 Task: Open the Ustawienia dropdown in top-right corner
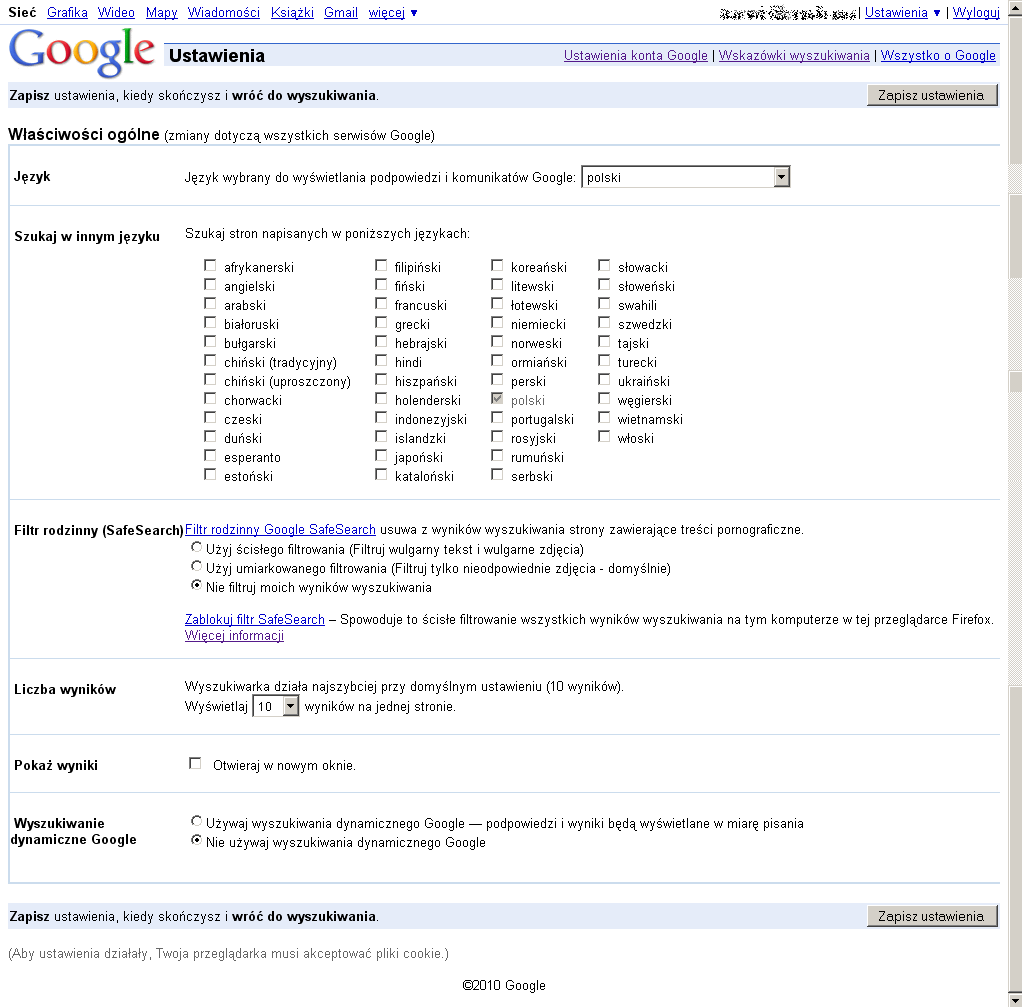click(902, 12)
